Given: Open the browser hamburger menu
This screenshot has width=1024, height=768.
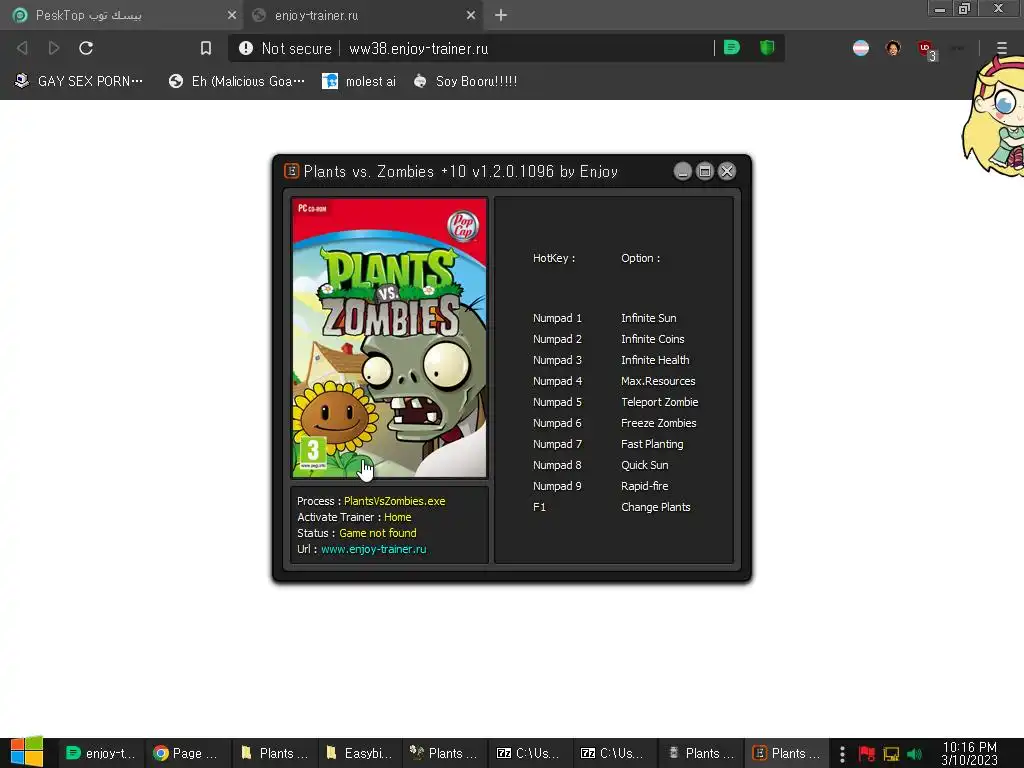Looking at the screenshot, I should [1002, 48].
